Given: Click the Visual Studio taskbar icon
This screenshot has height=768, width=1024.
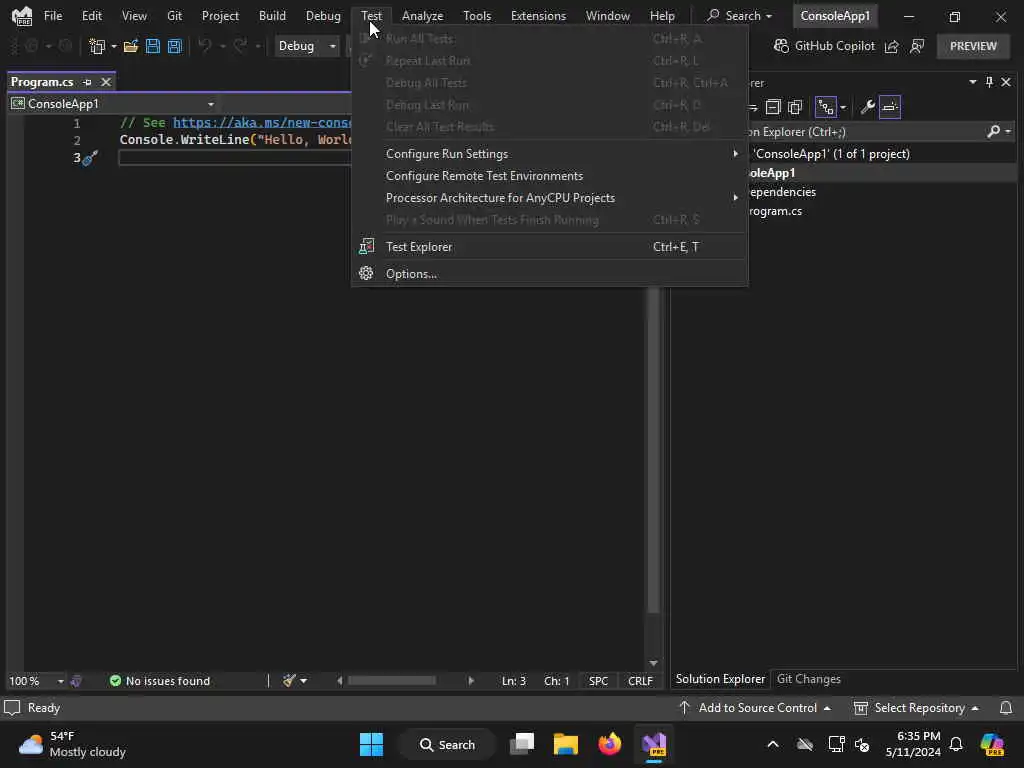Looking at the screenshot, I should pos(654,744).
